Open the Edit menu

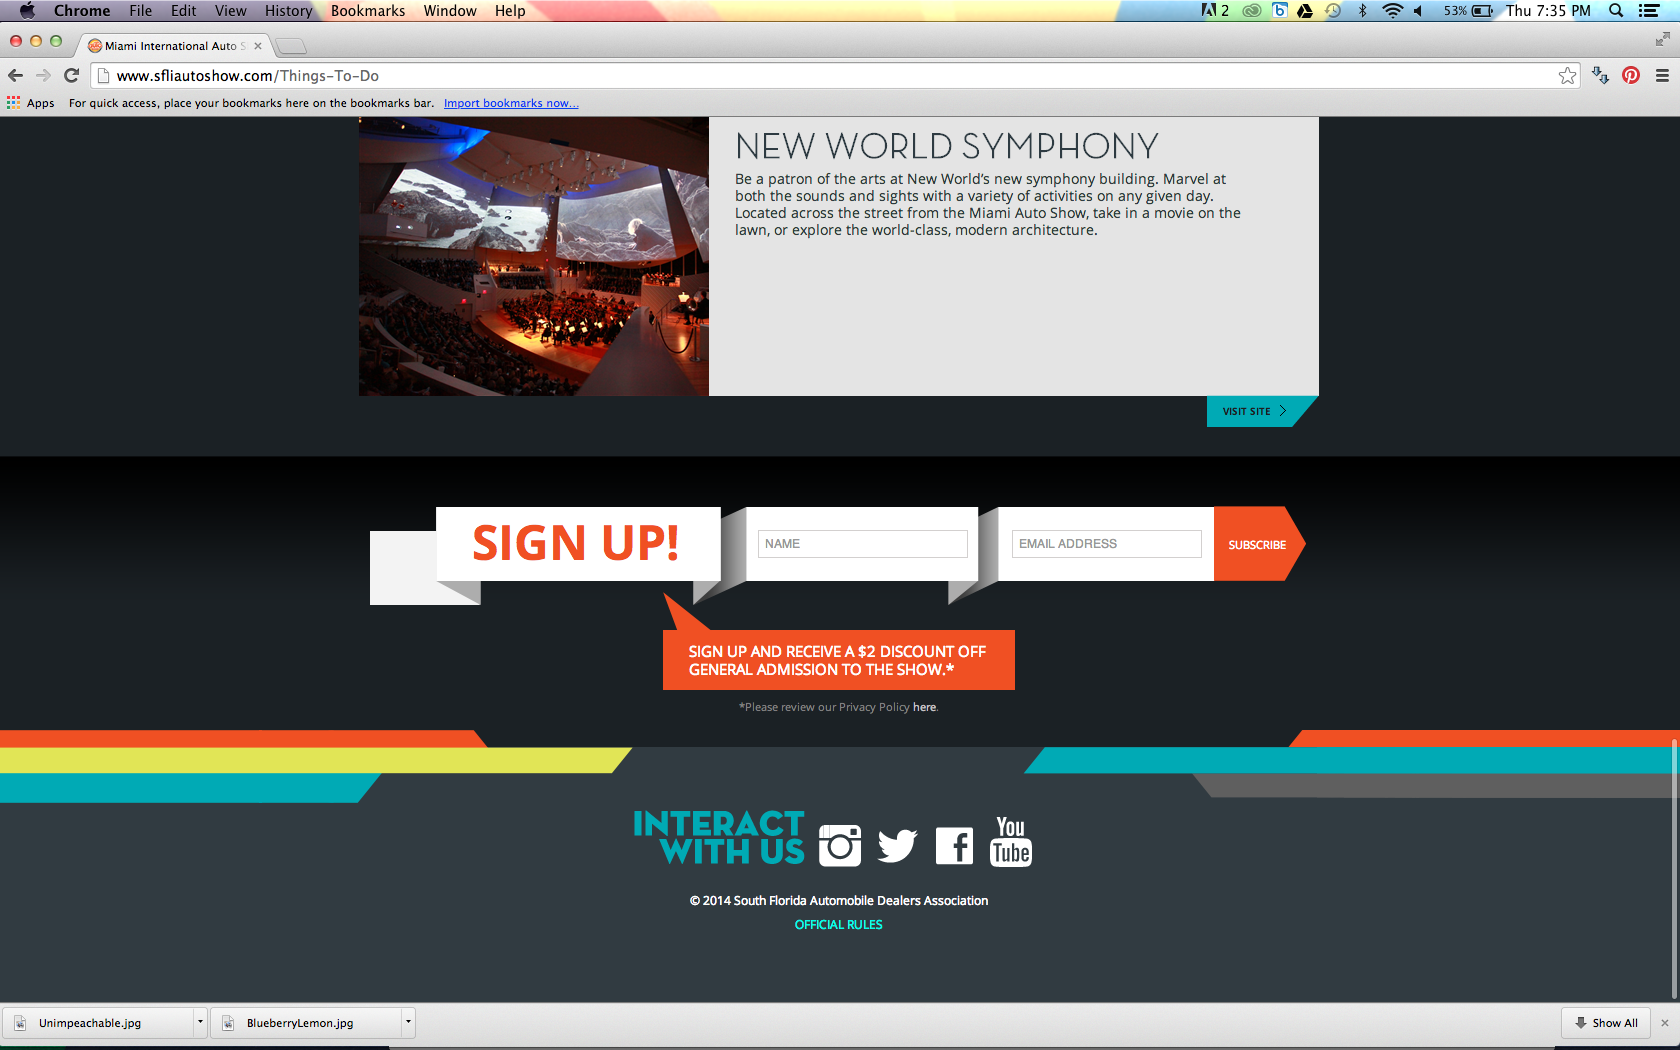tap(183, 10)
